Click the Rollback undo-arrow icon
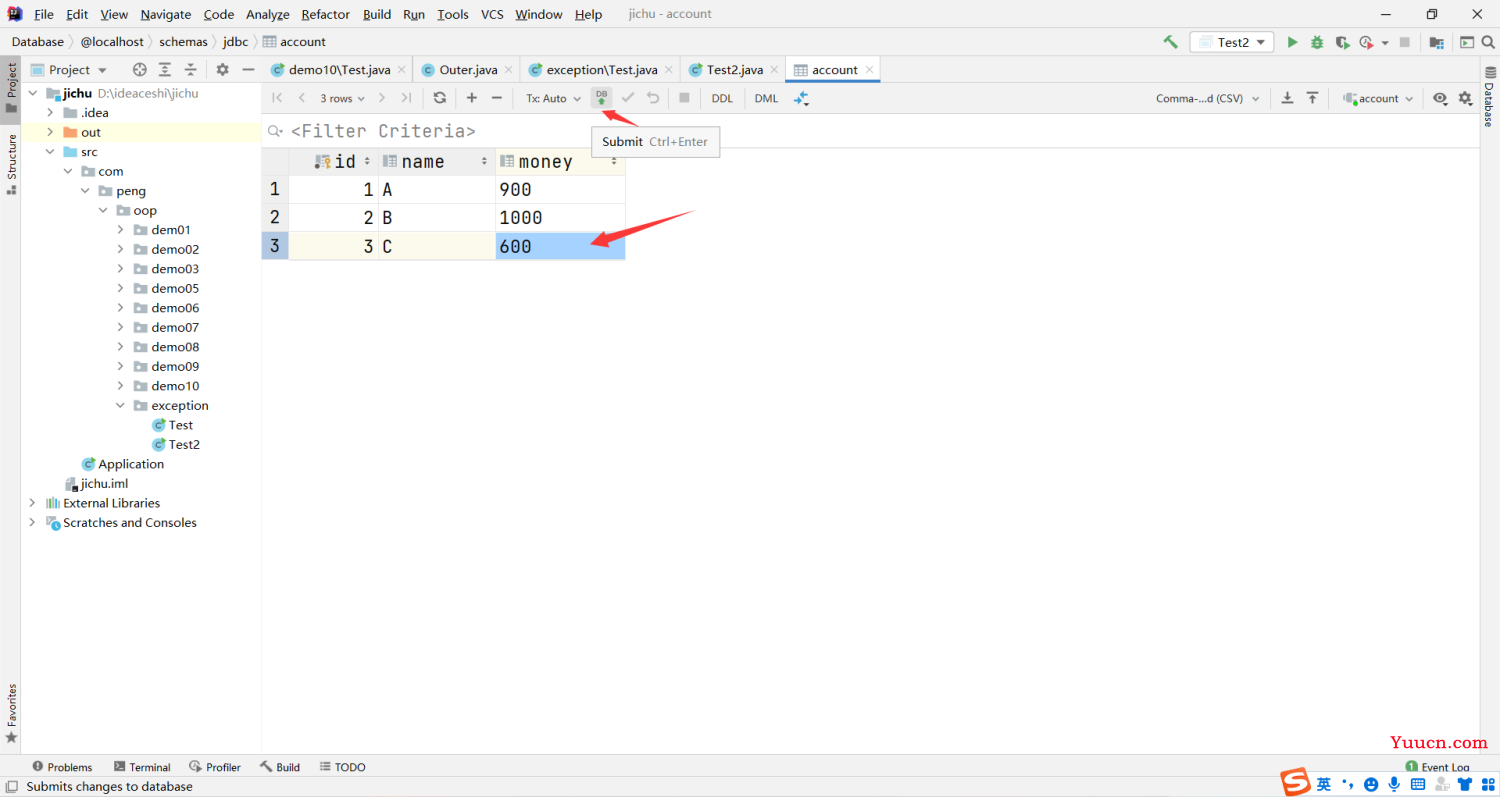The width and height of the screenshot is (1500, 797). click(653, 98)
